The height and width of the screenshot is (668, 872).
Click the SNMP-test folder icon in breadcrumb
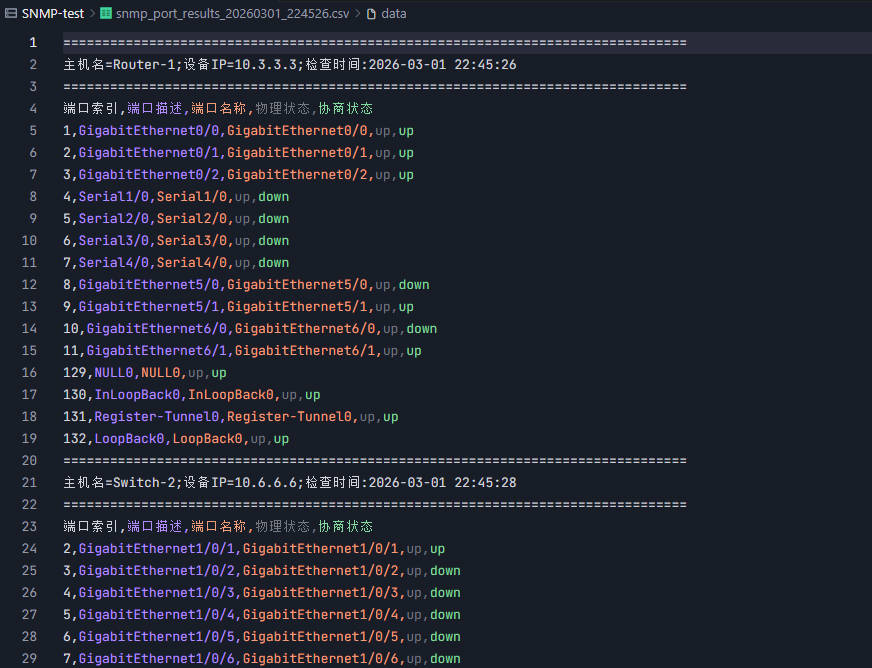click(11, 14)
